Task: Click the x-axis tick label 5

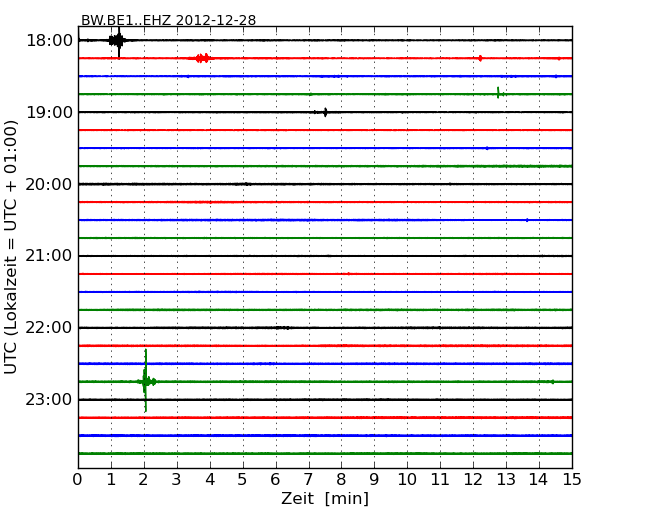Action: (x=243, y=479)
